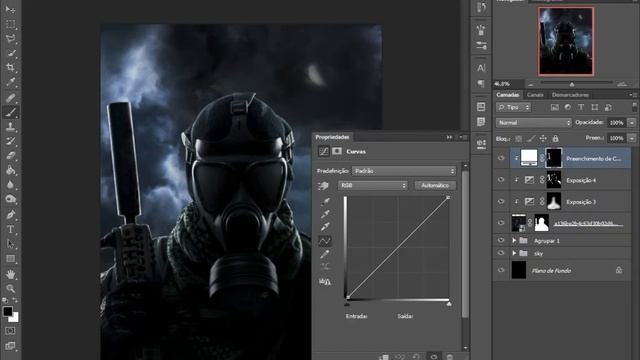Select the Rectangular Marquee tool
Screen dimensions: 640x360
tap(10, 24)
